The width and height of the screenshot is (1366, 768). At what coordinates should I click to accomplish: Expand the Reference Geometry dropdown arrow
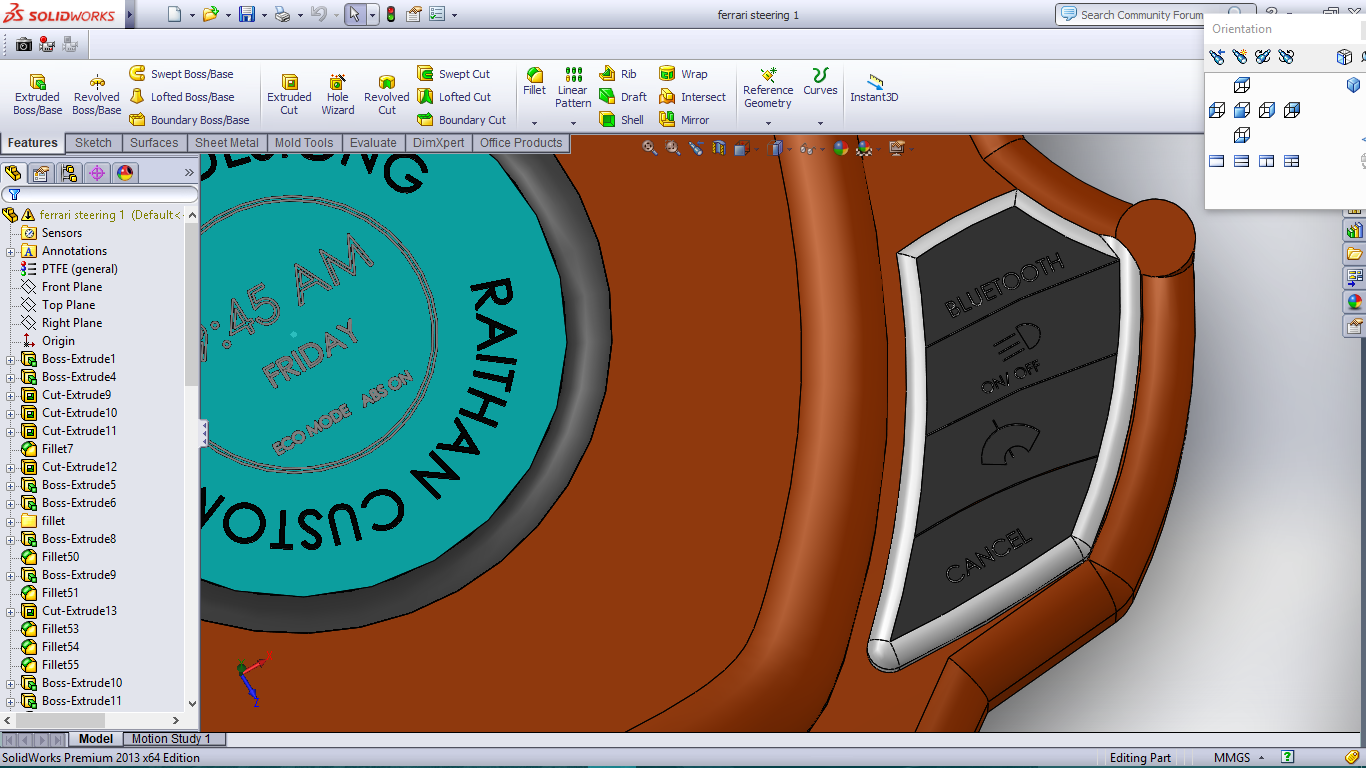768,123
